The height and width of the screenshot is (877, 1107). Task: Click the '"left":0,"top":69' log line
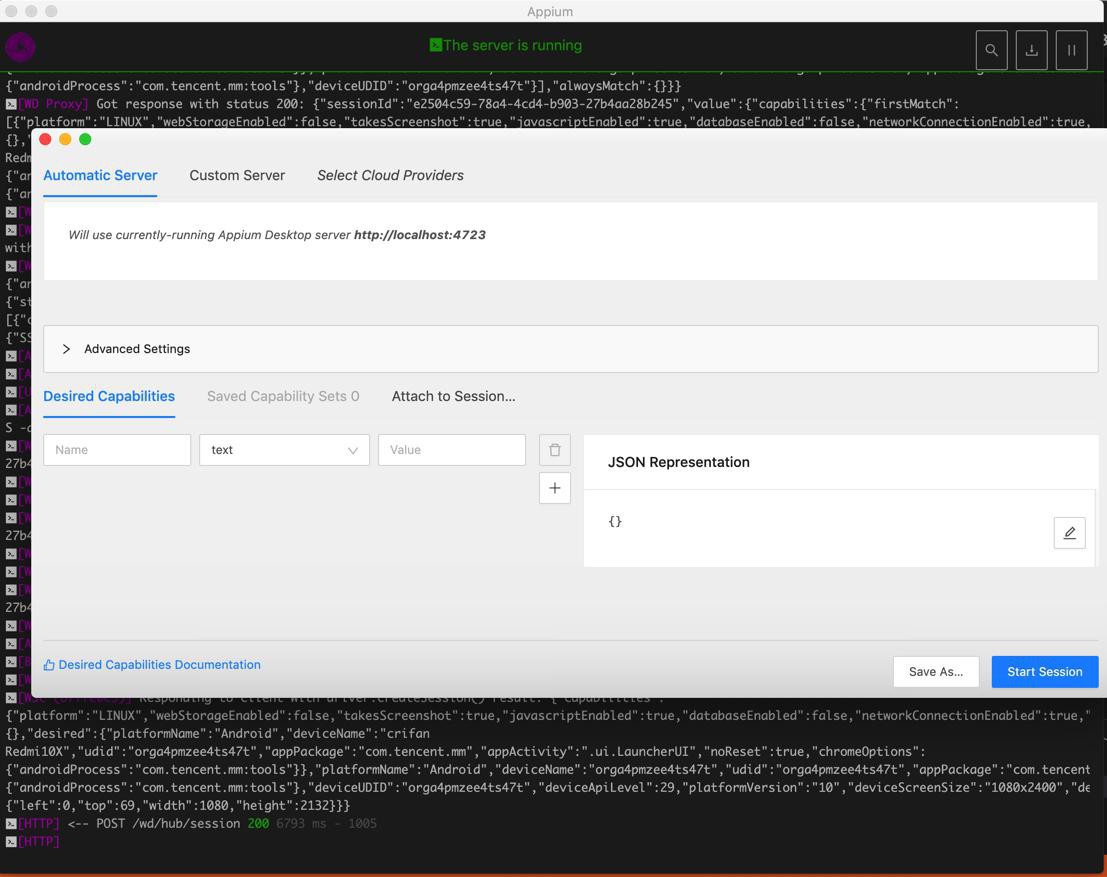pos(178,806)
